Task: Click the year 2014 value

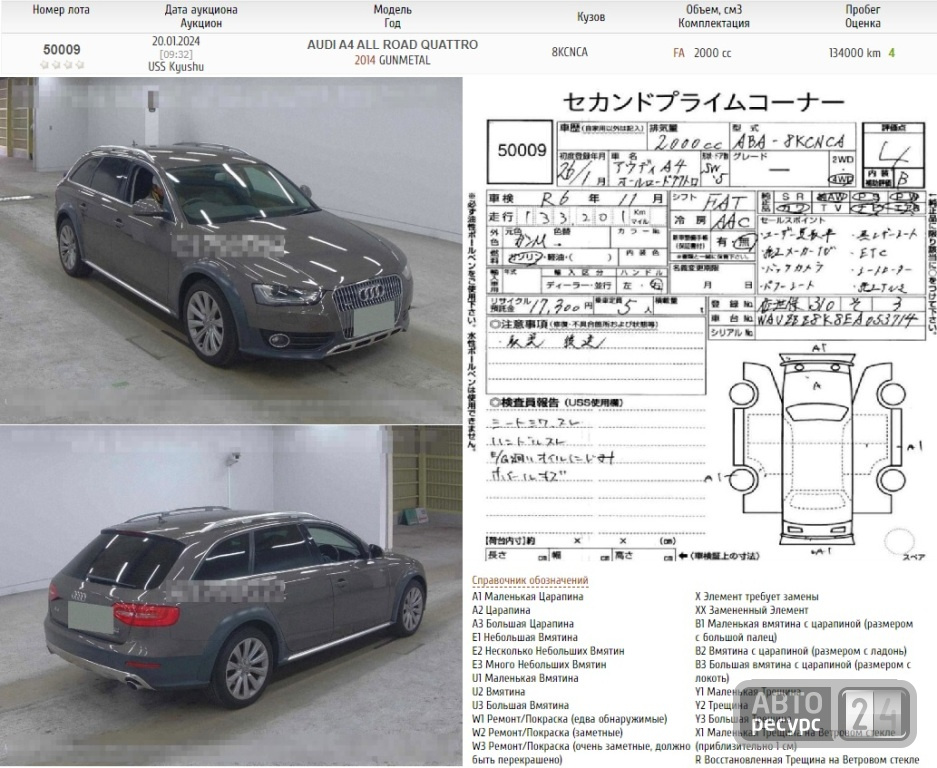Action: (x=365, y=60)
